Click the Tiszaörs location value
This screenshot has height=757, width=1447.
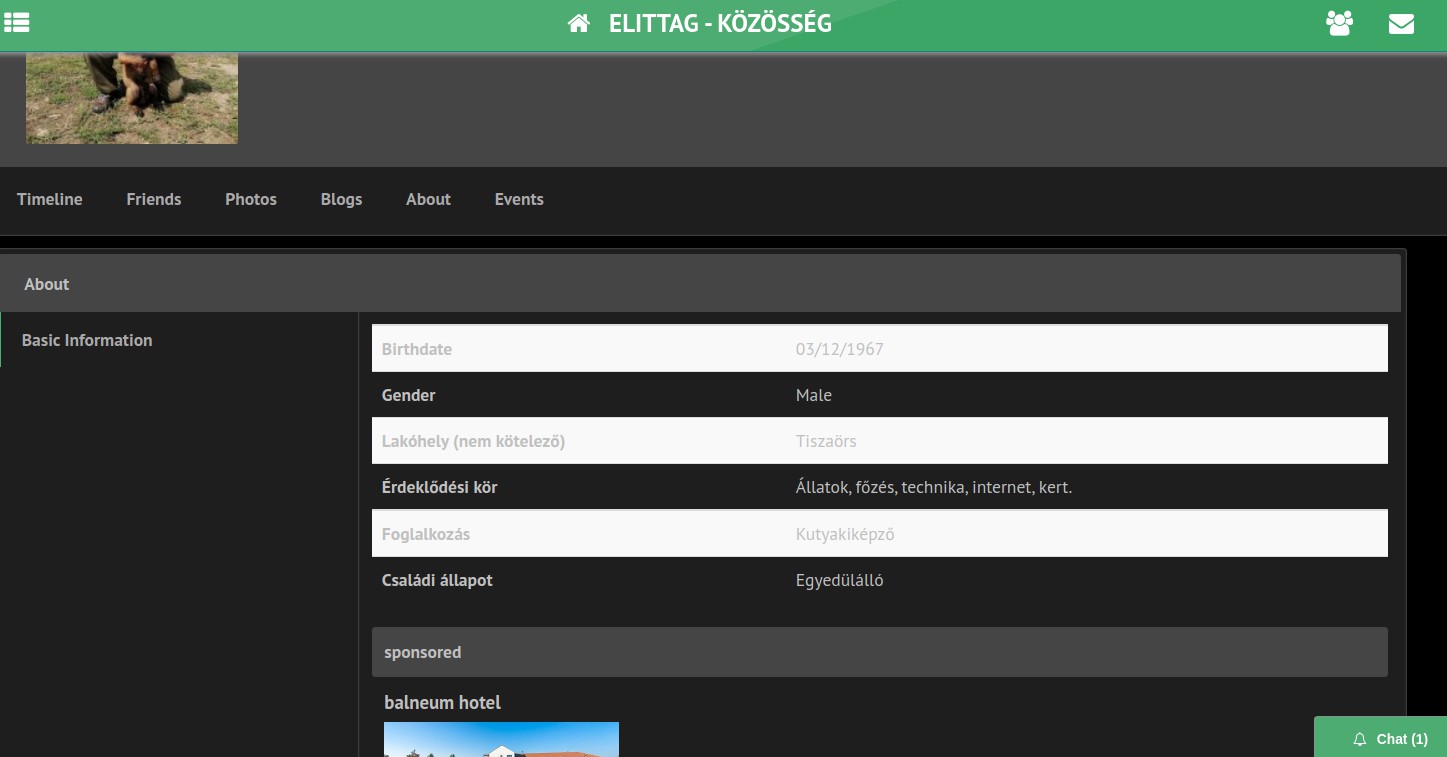pyautogui.click(x=826, y=441)
